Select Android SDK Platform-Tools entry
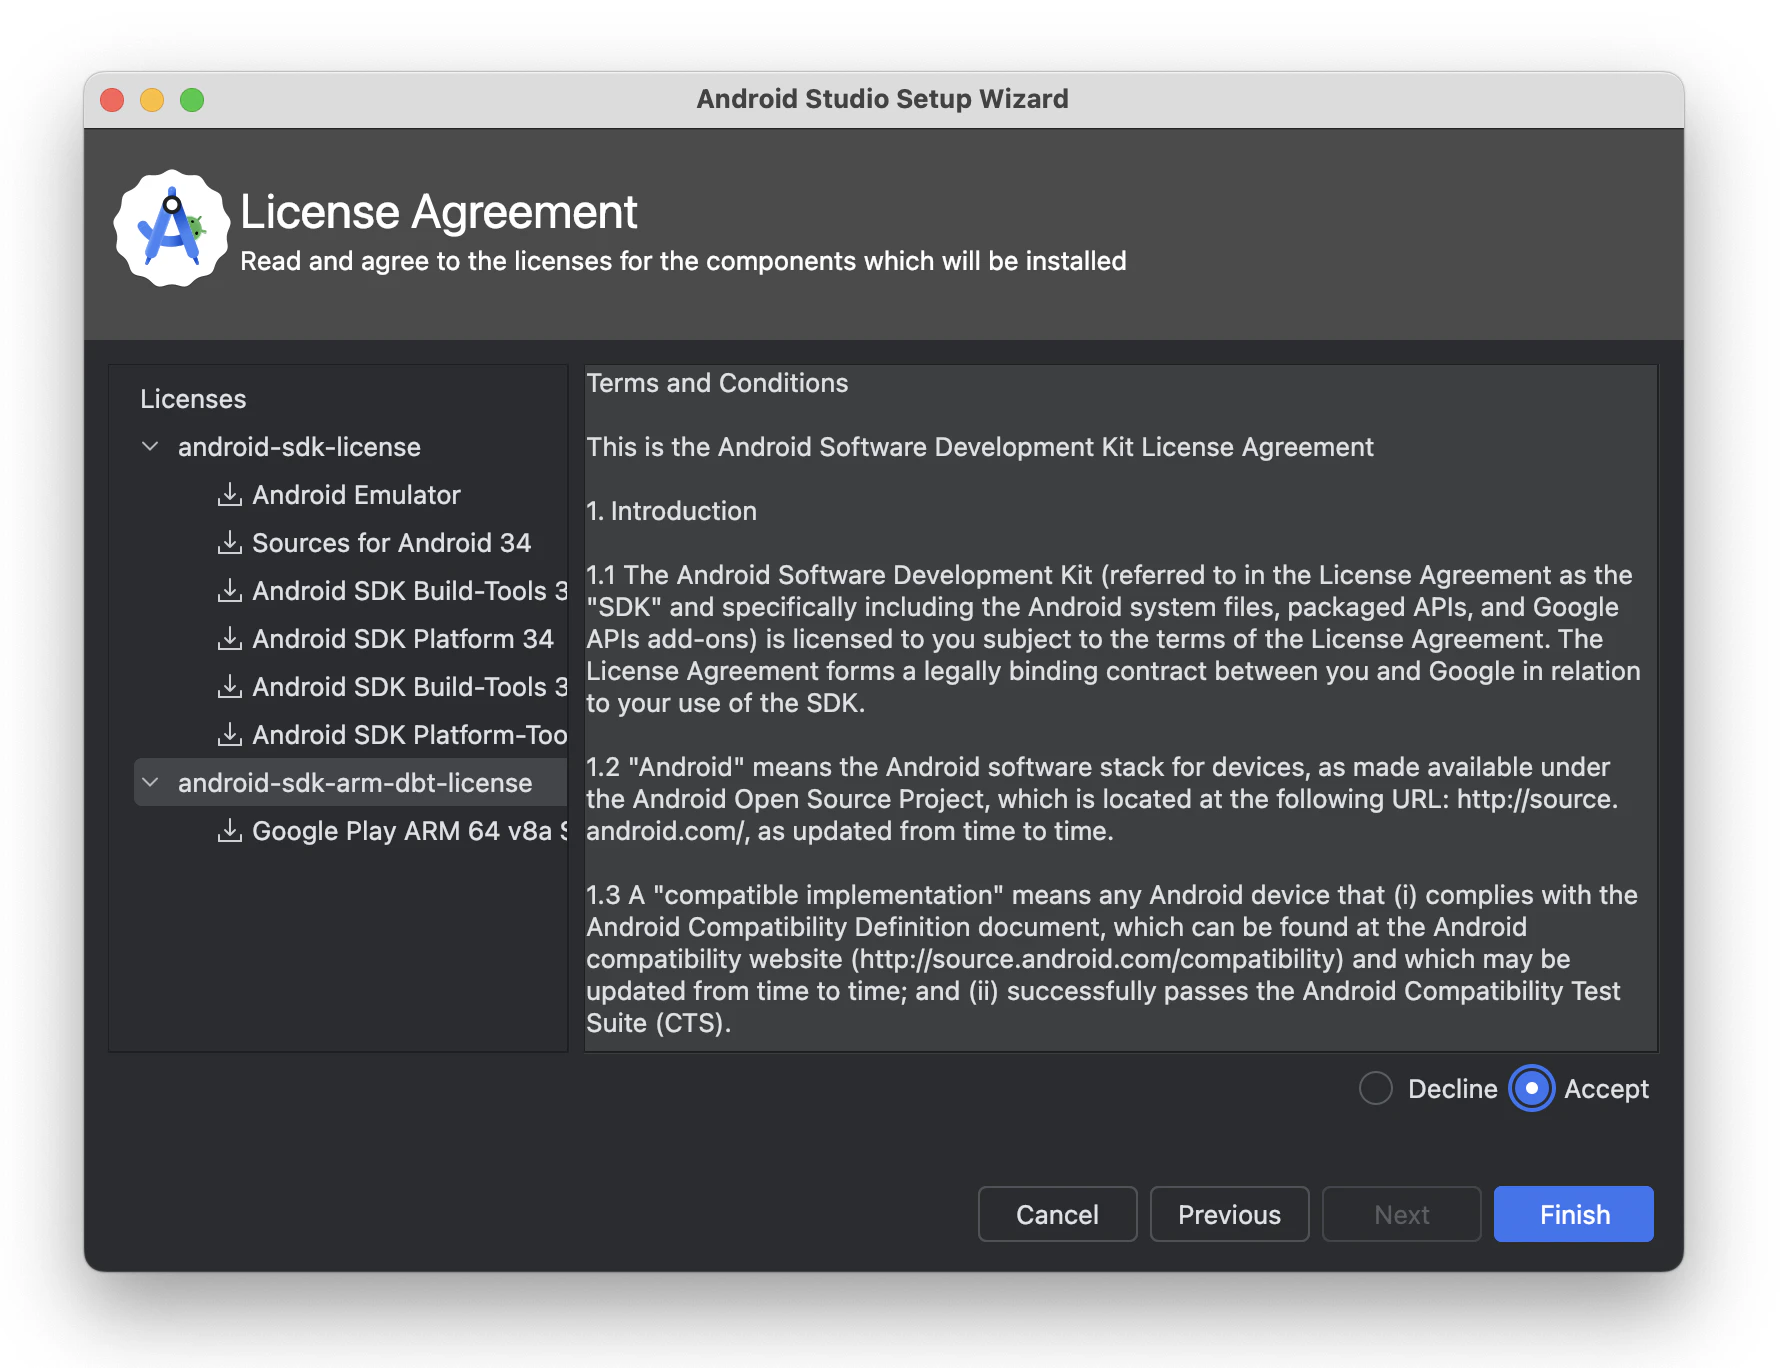The image size is (1782, 1368). (x=409, y=734)
